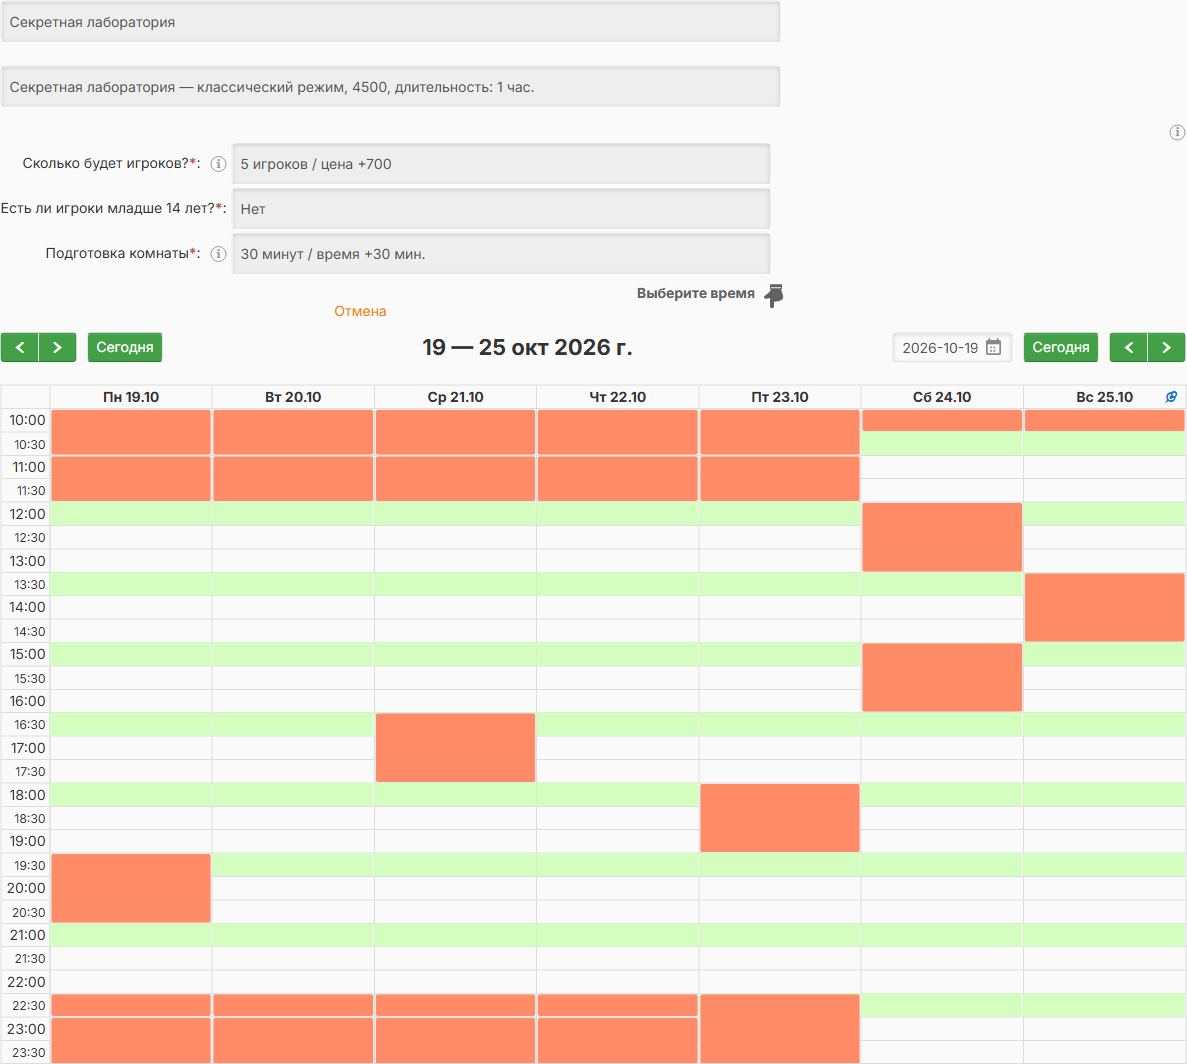
Task: Click the 2026-10-19 date input
Action: click(x=952, y=347)
